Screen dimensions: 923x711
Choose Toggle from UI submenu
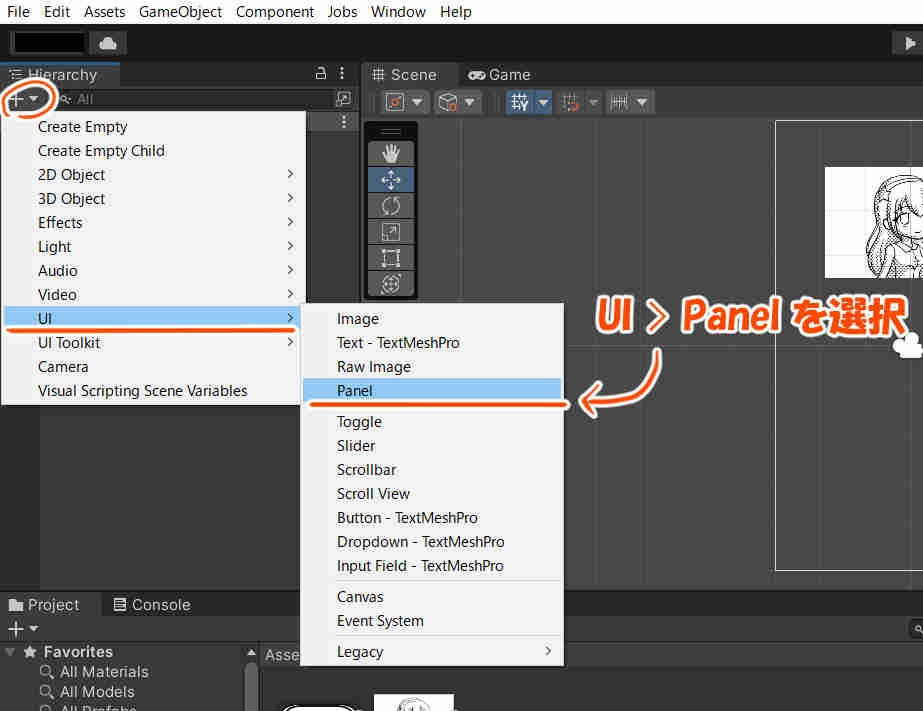coord(433,422)
